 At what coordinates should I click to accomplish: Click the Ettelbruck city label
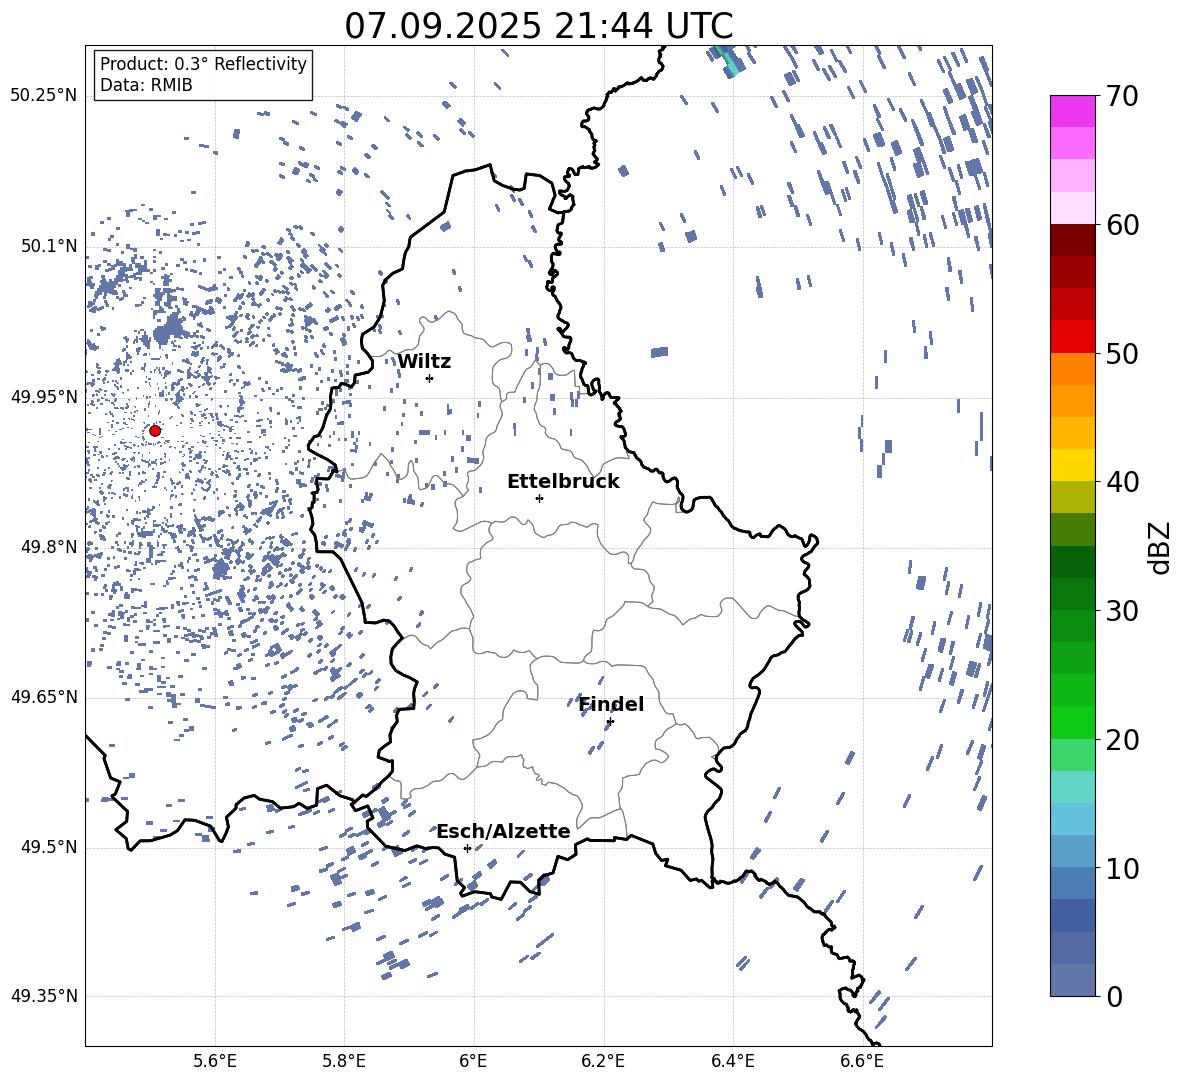(563, 482)
